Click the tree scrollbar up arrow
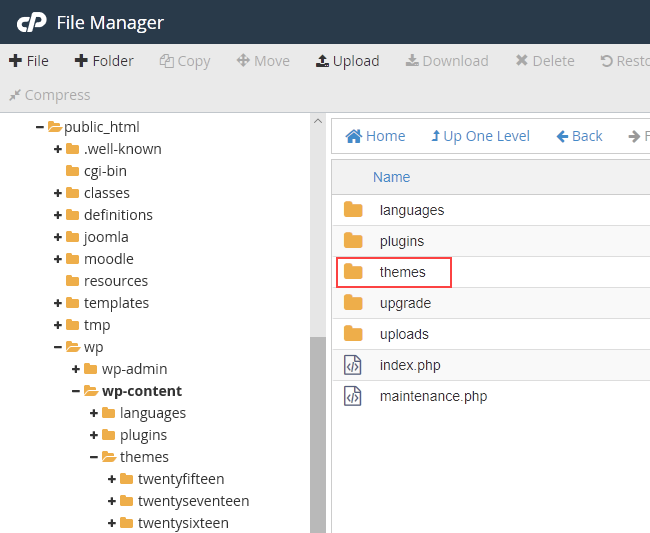The height and width of the screenshot is (533, 650). click(318, 121)
